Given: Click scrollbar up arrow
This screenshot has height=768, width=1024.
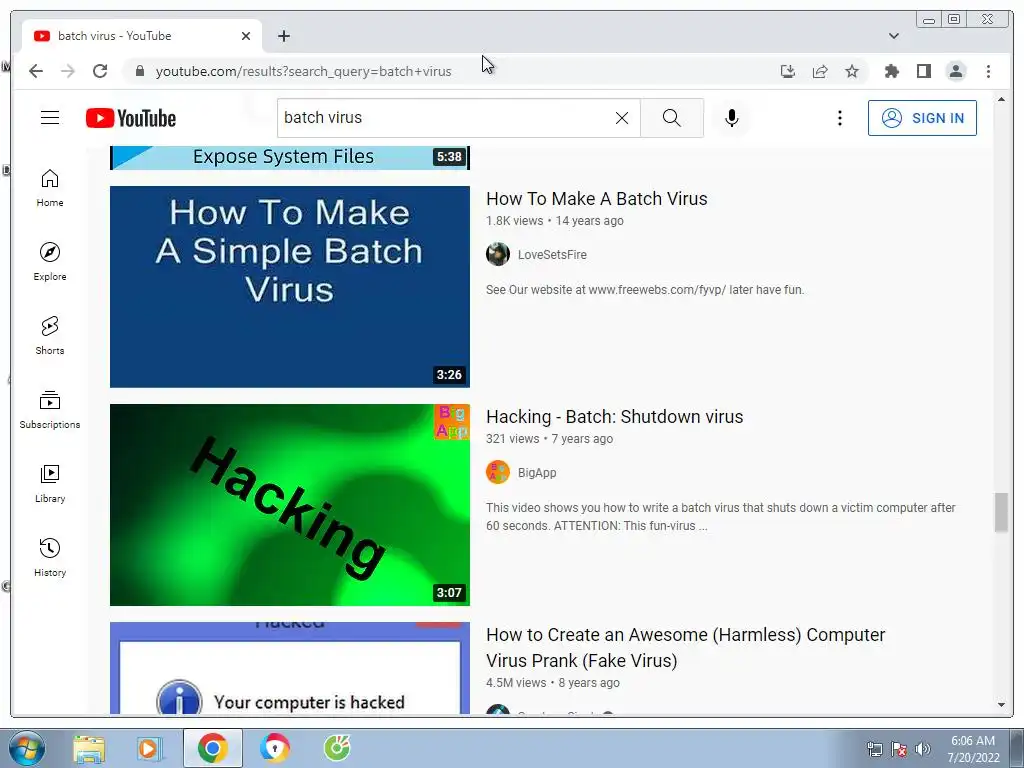Looking at the screenshot, I should pyautogui.click(x=1001, y=100).
